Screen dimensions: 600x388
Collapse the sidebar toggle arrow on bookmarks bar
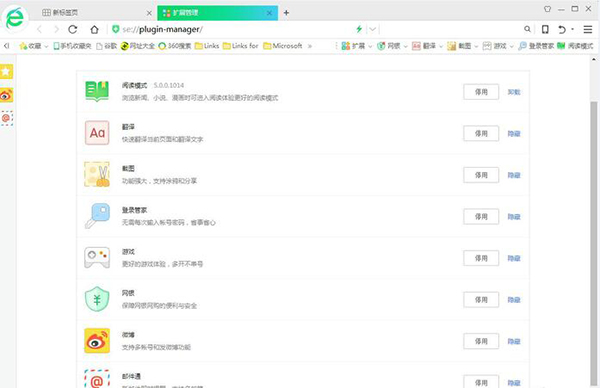(x=7, y=46)
